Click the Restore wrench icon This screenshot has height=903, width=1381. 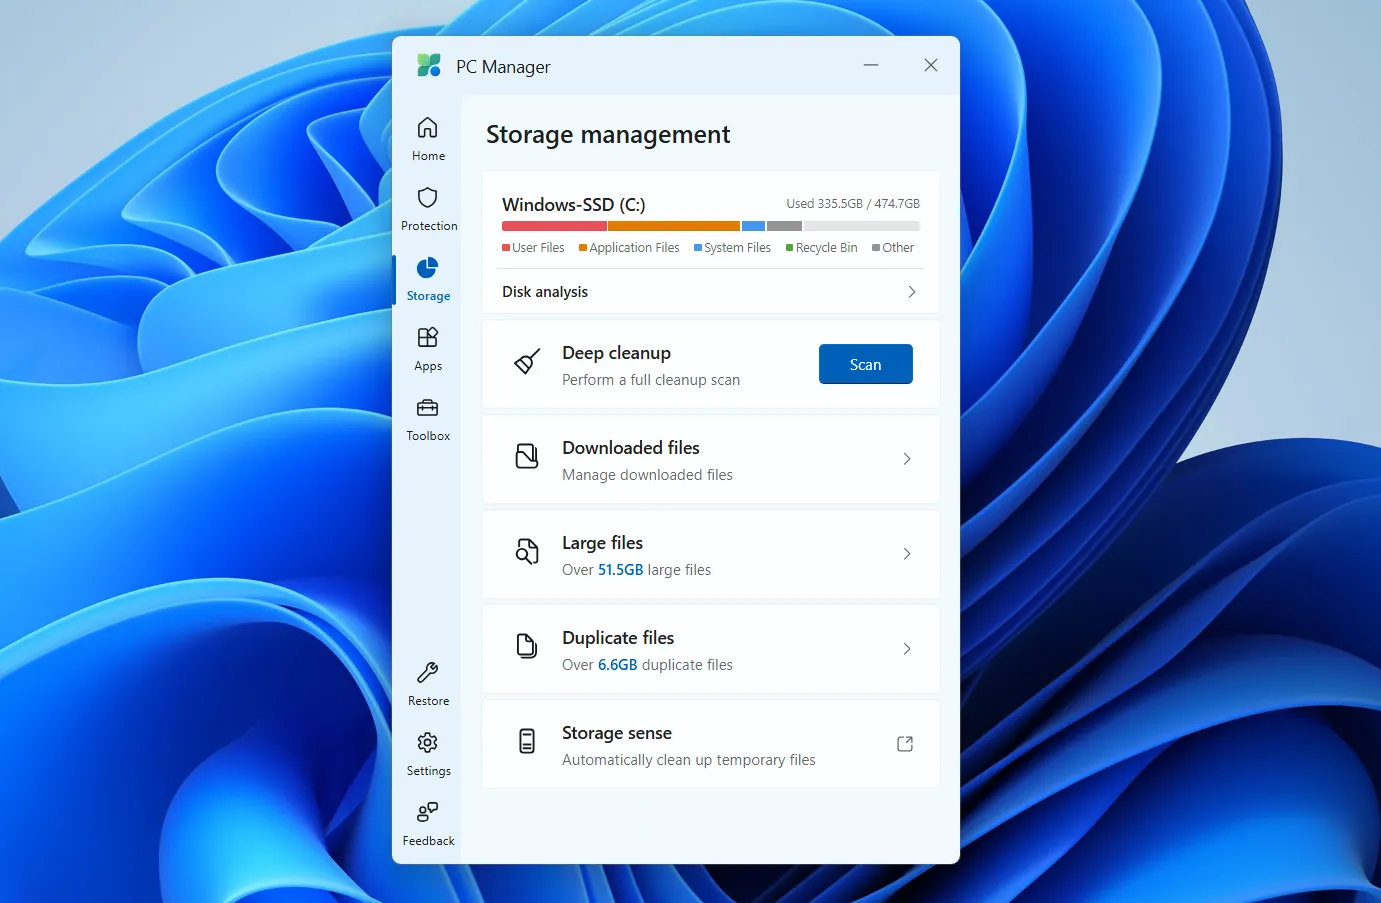point(428,673)
